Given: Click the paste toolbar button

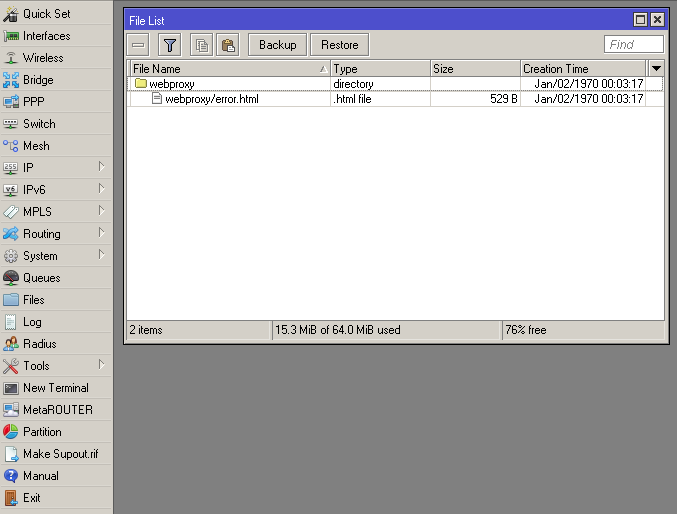Looking at the screenshot, I should (228, 45).
